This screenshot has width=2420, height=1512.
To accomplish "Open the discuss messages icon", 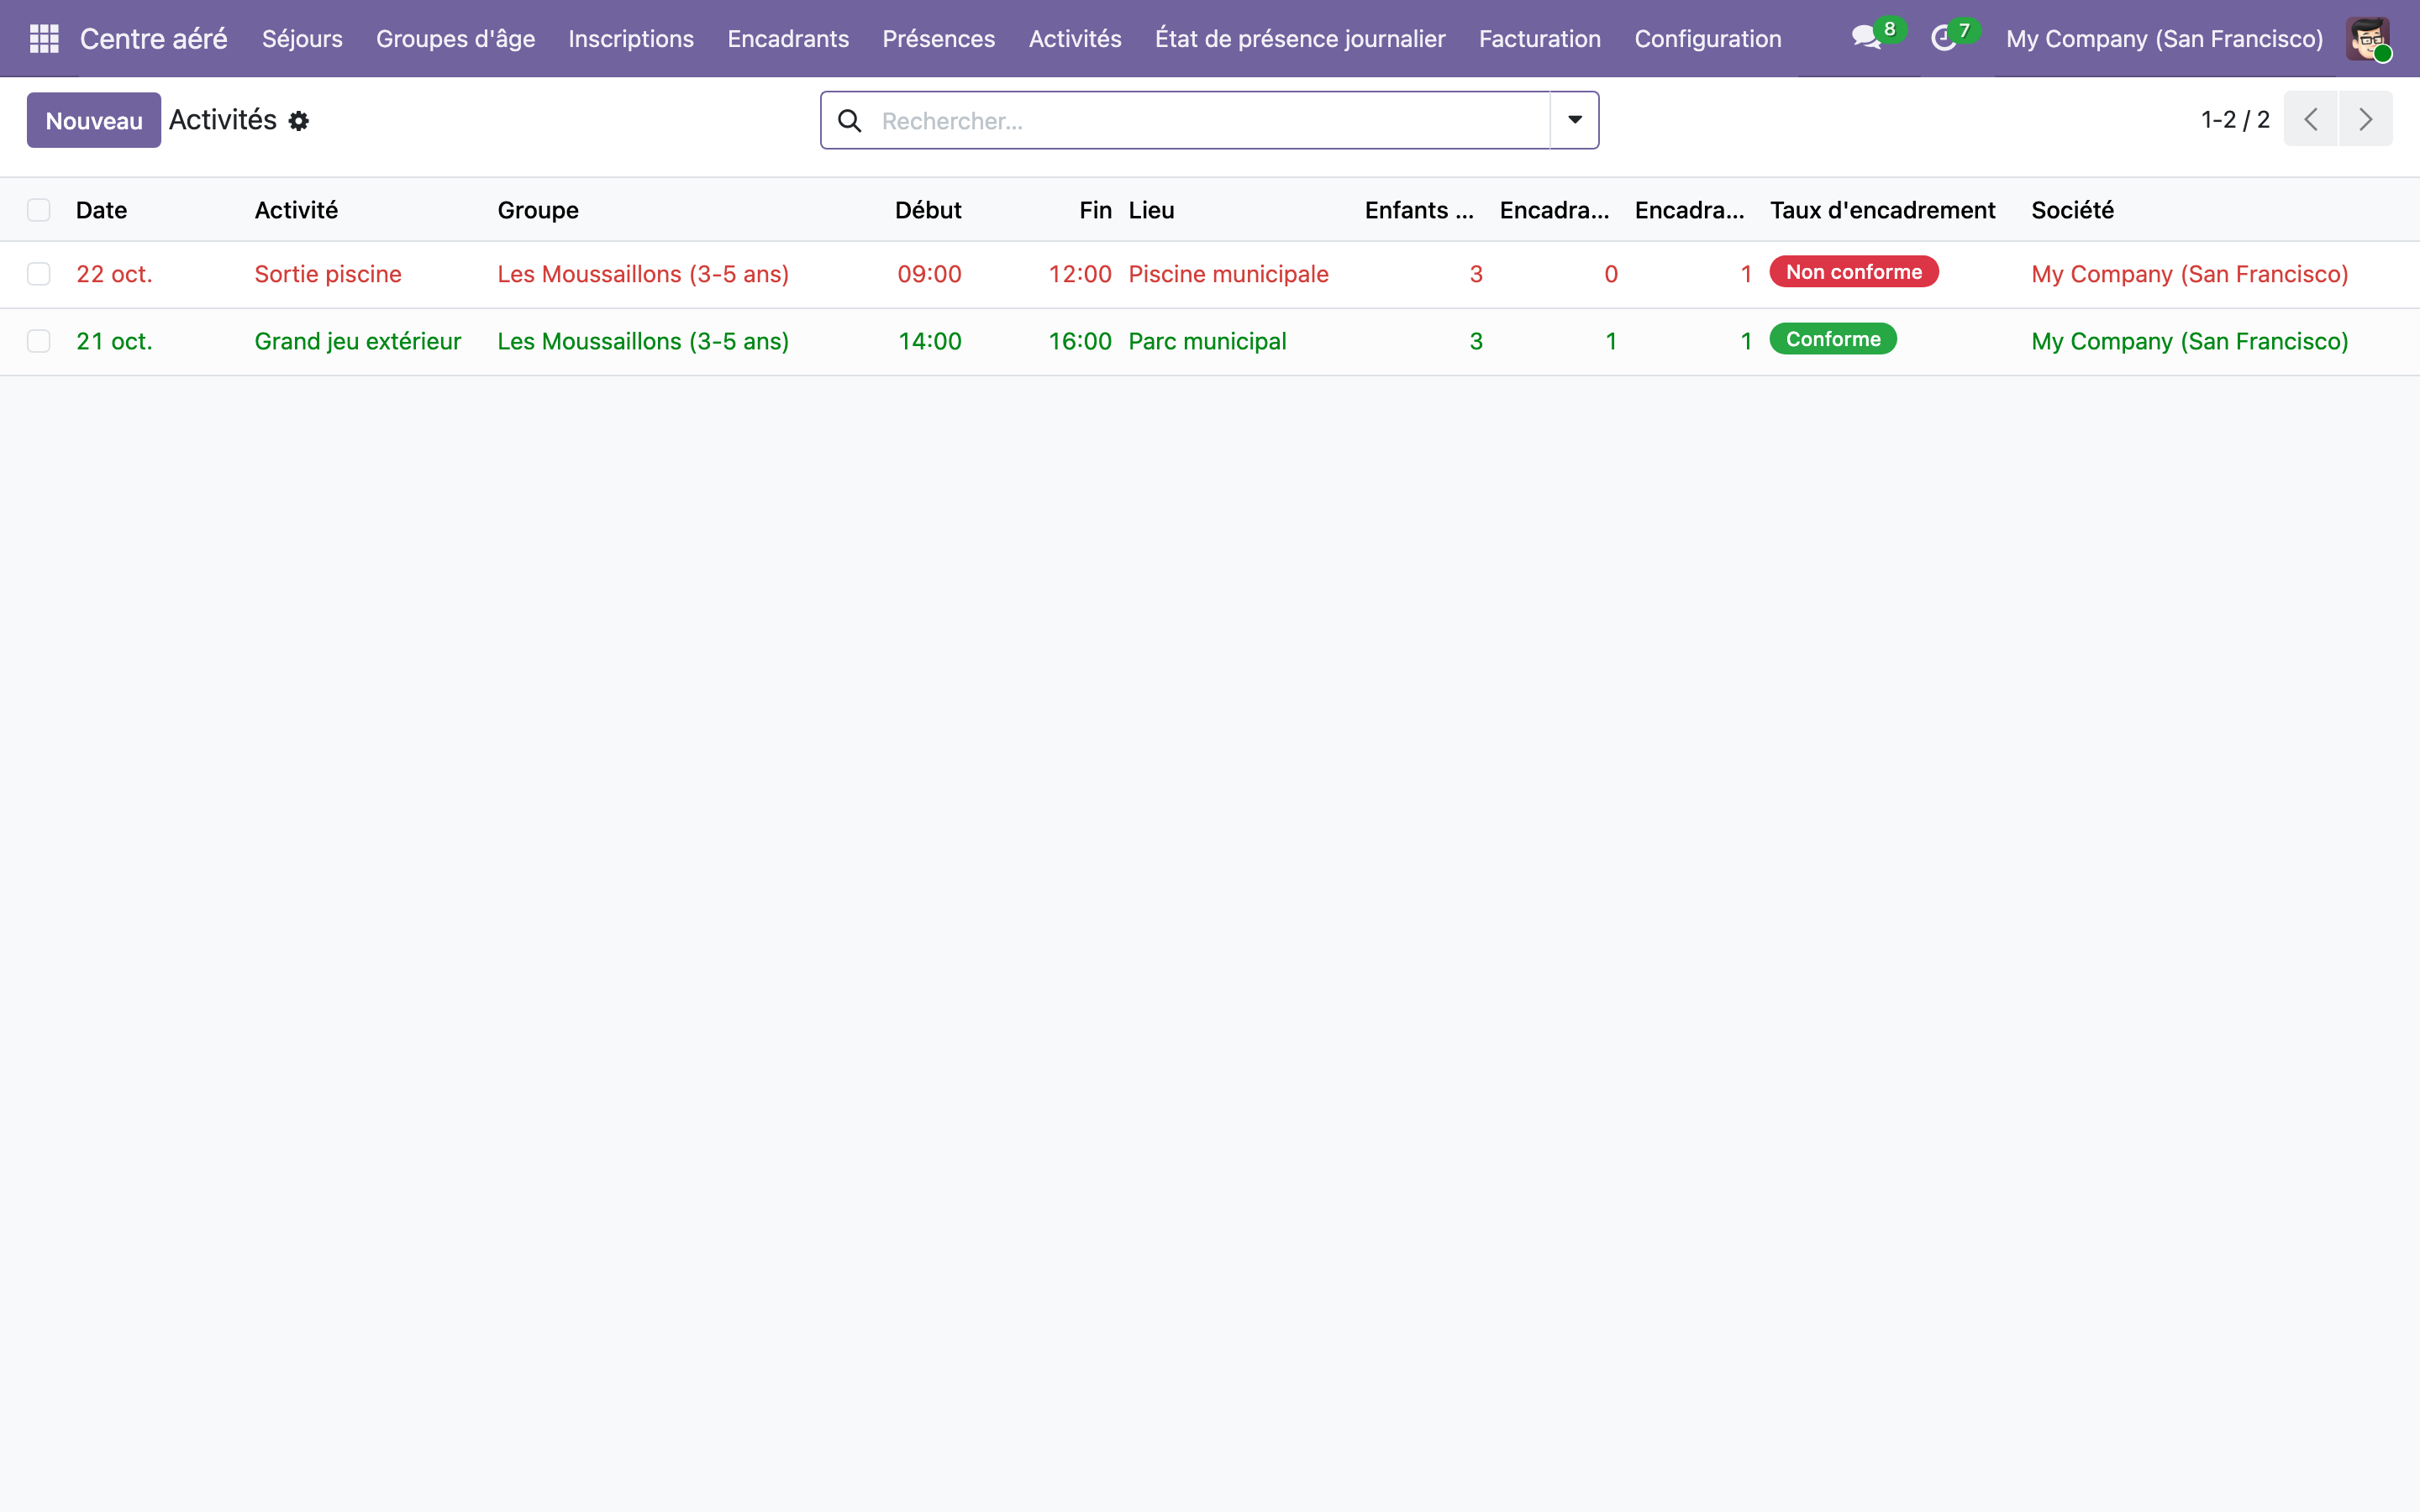I will pyautogui.click(x=1865, y=38).
